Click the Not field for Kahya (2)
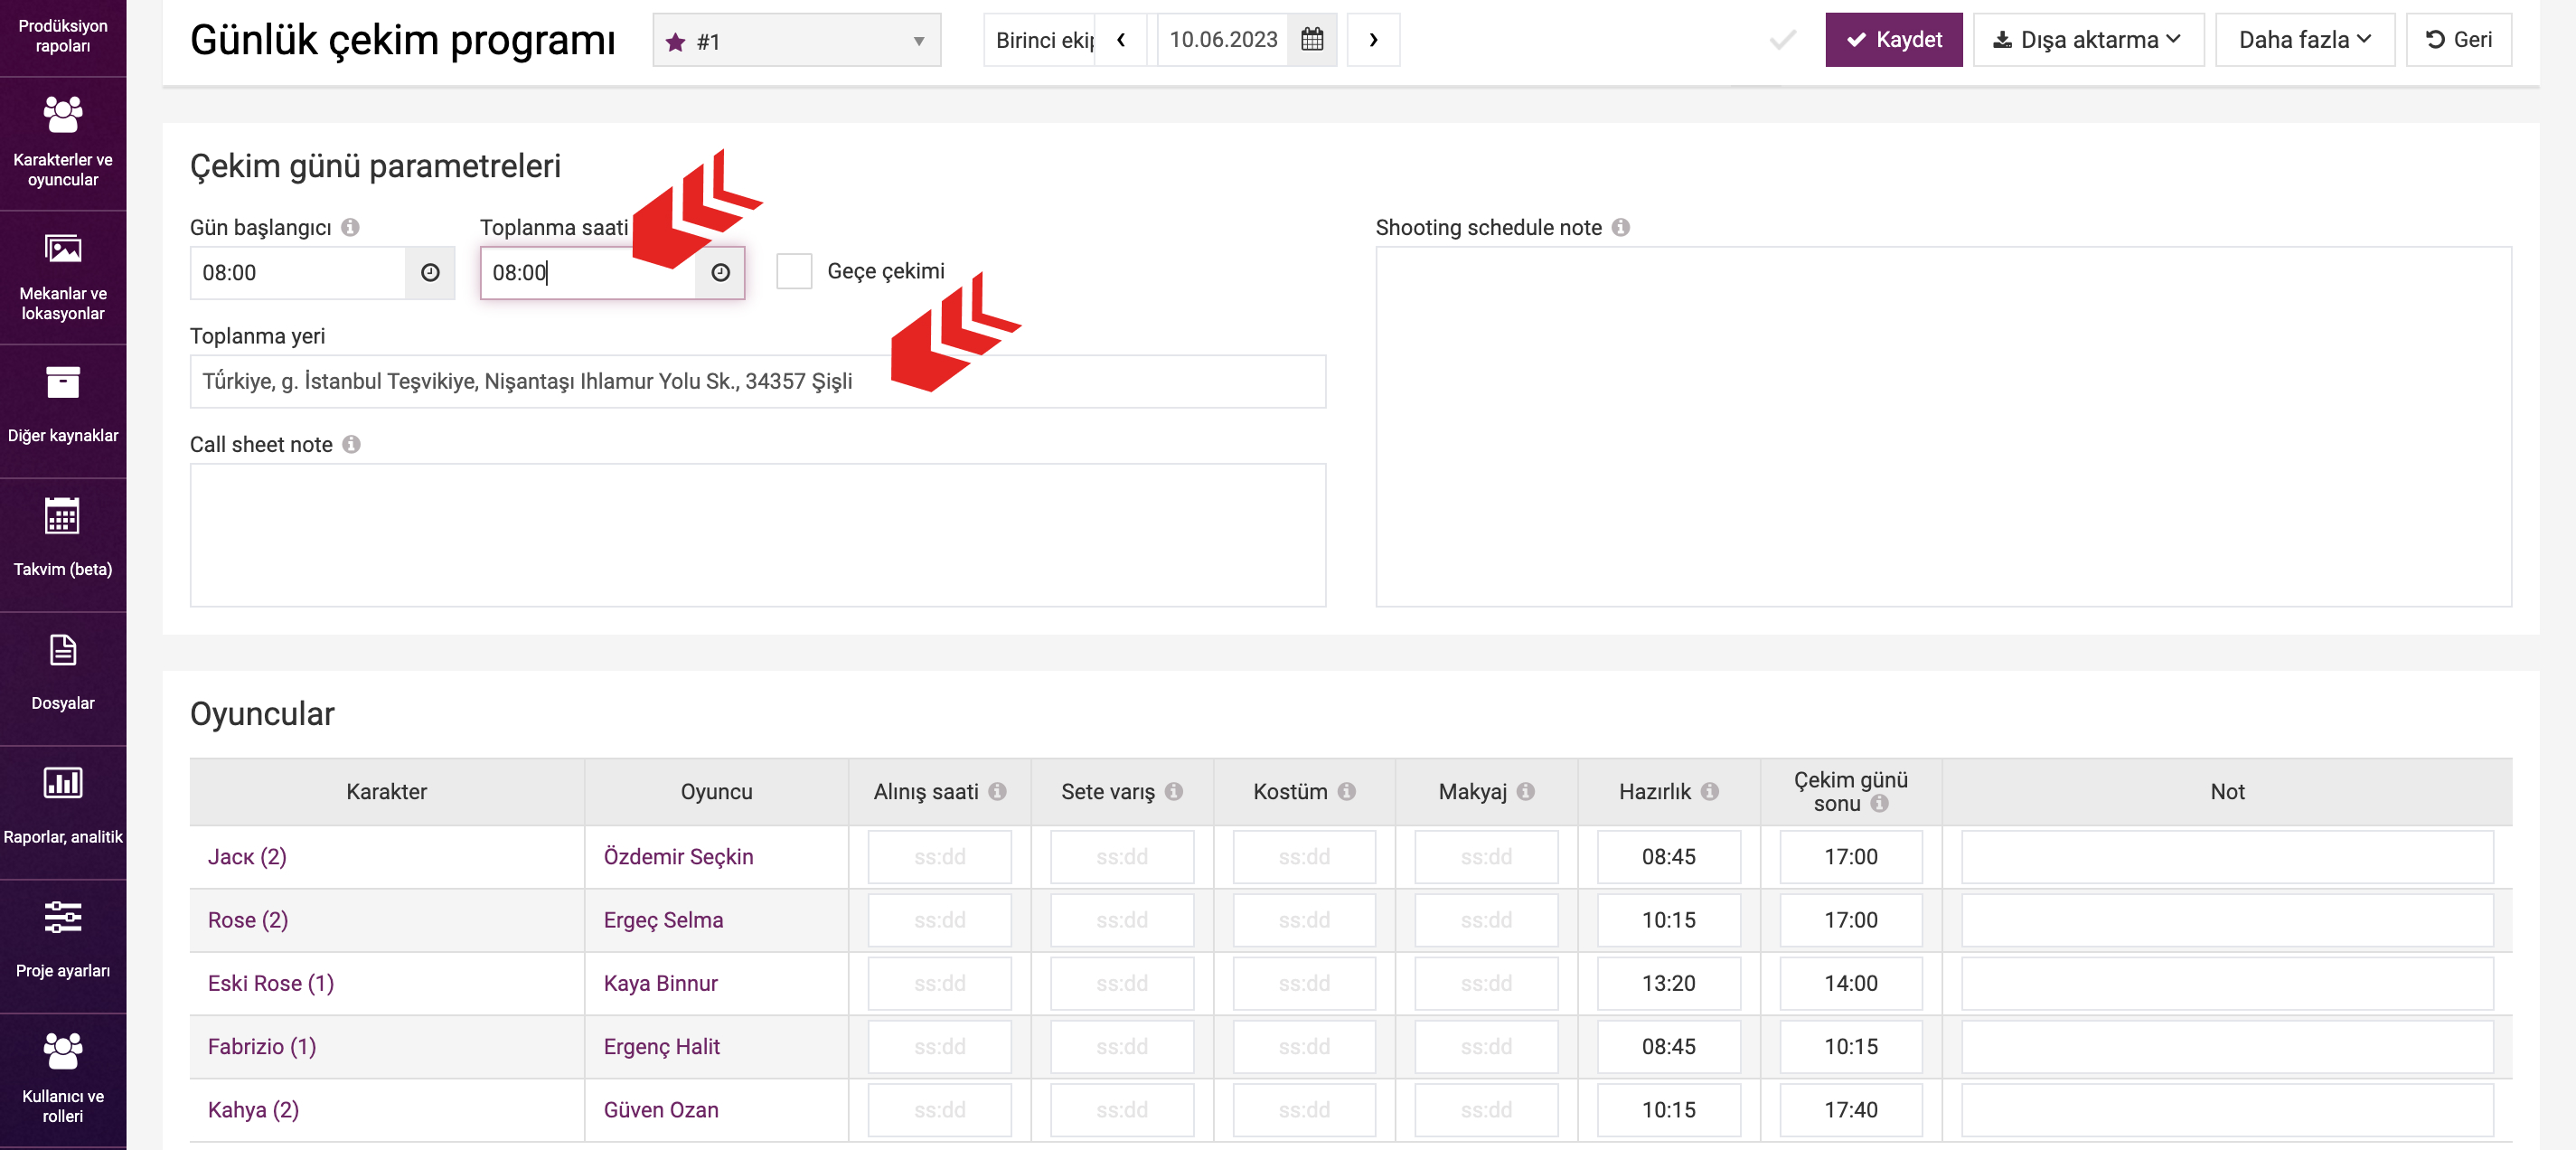The width and height of the screenshot is (2576, 1150). [2227, 1110]
